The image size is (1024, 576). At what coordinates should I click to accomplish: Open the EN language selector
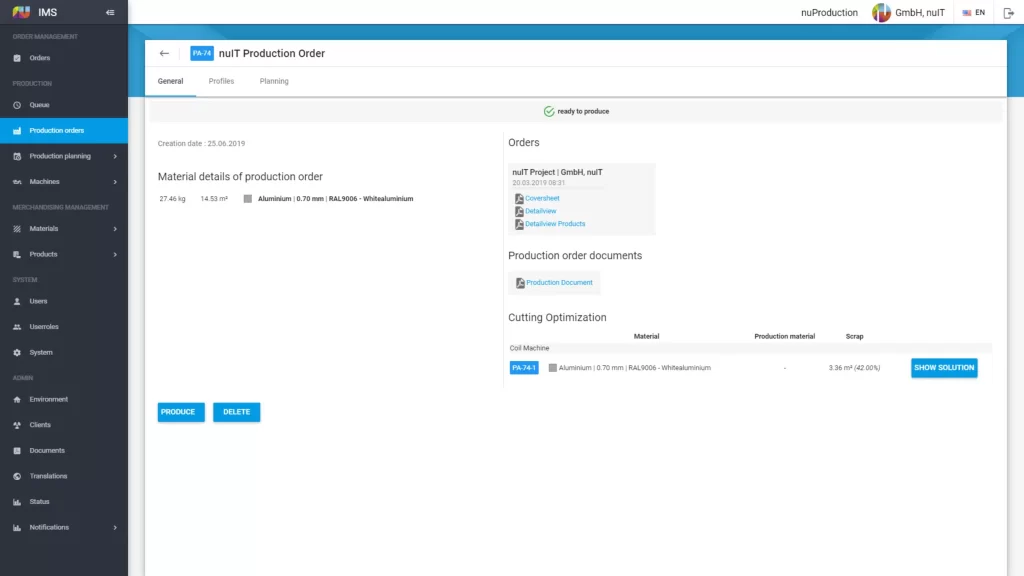click(x=973, y=13)
